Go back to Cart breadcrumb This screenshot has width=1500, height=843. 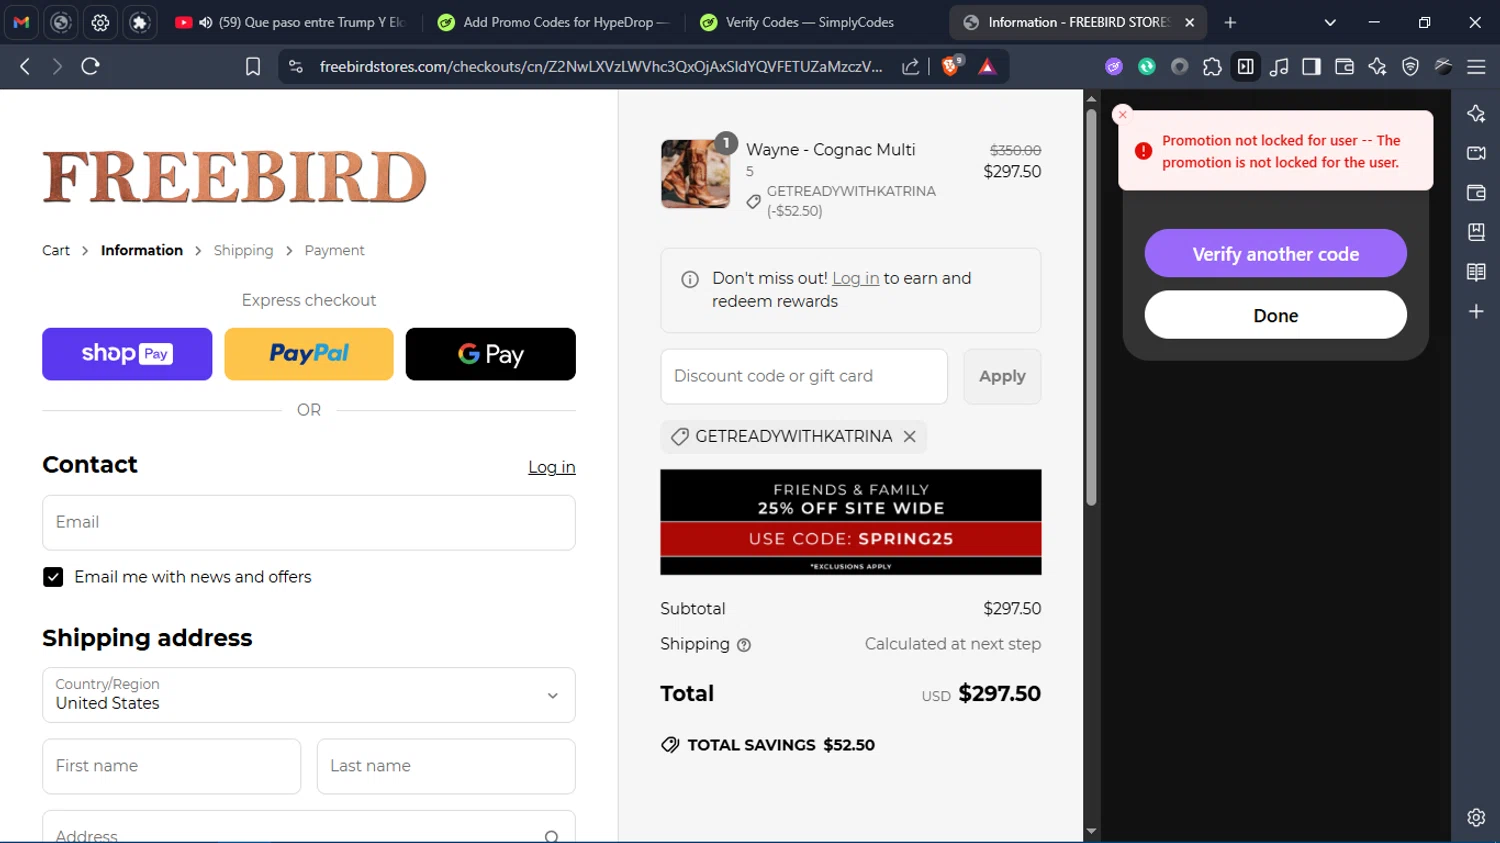click(x=56, y=250)
